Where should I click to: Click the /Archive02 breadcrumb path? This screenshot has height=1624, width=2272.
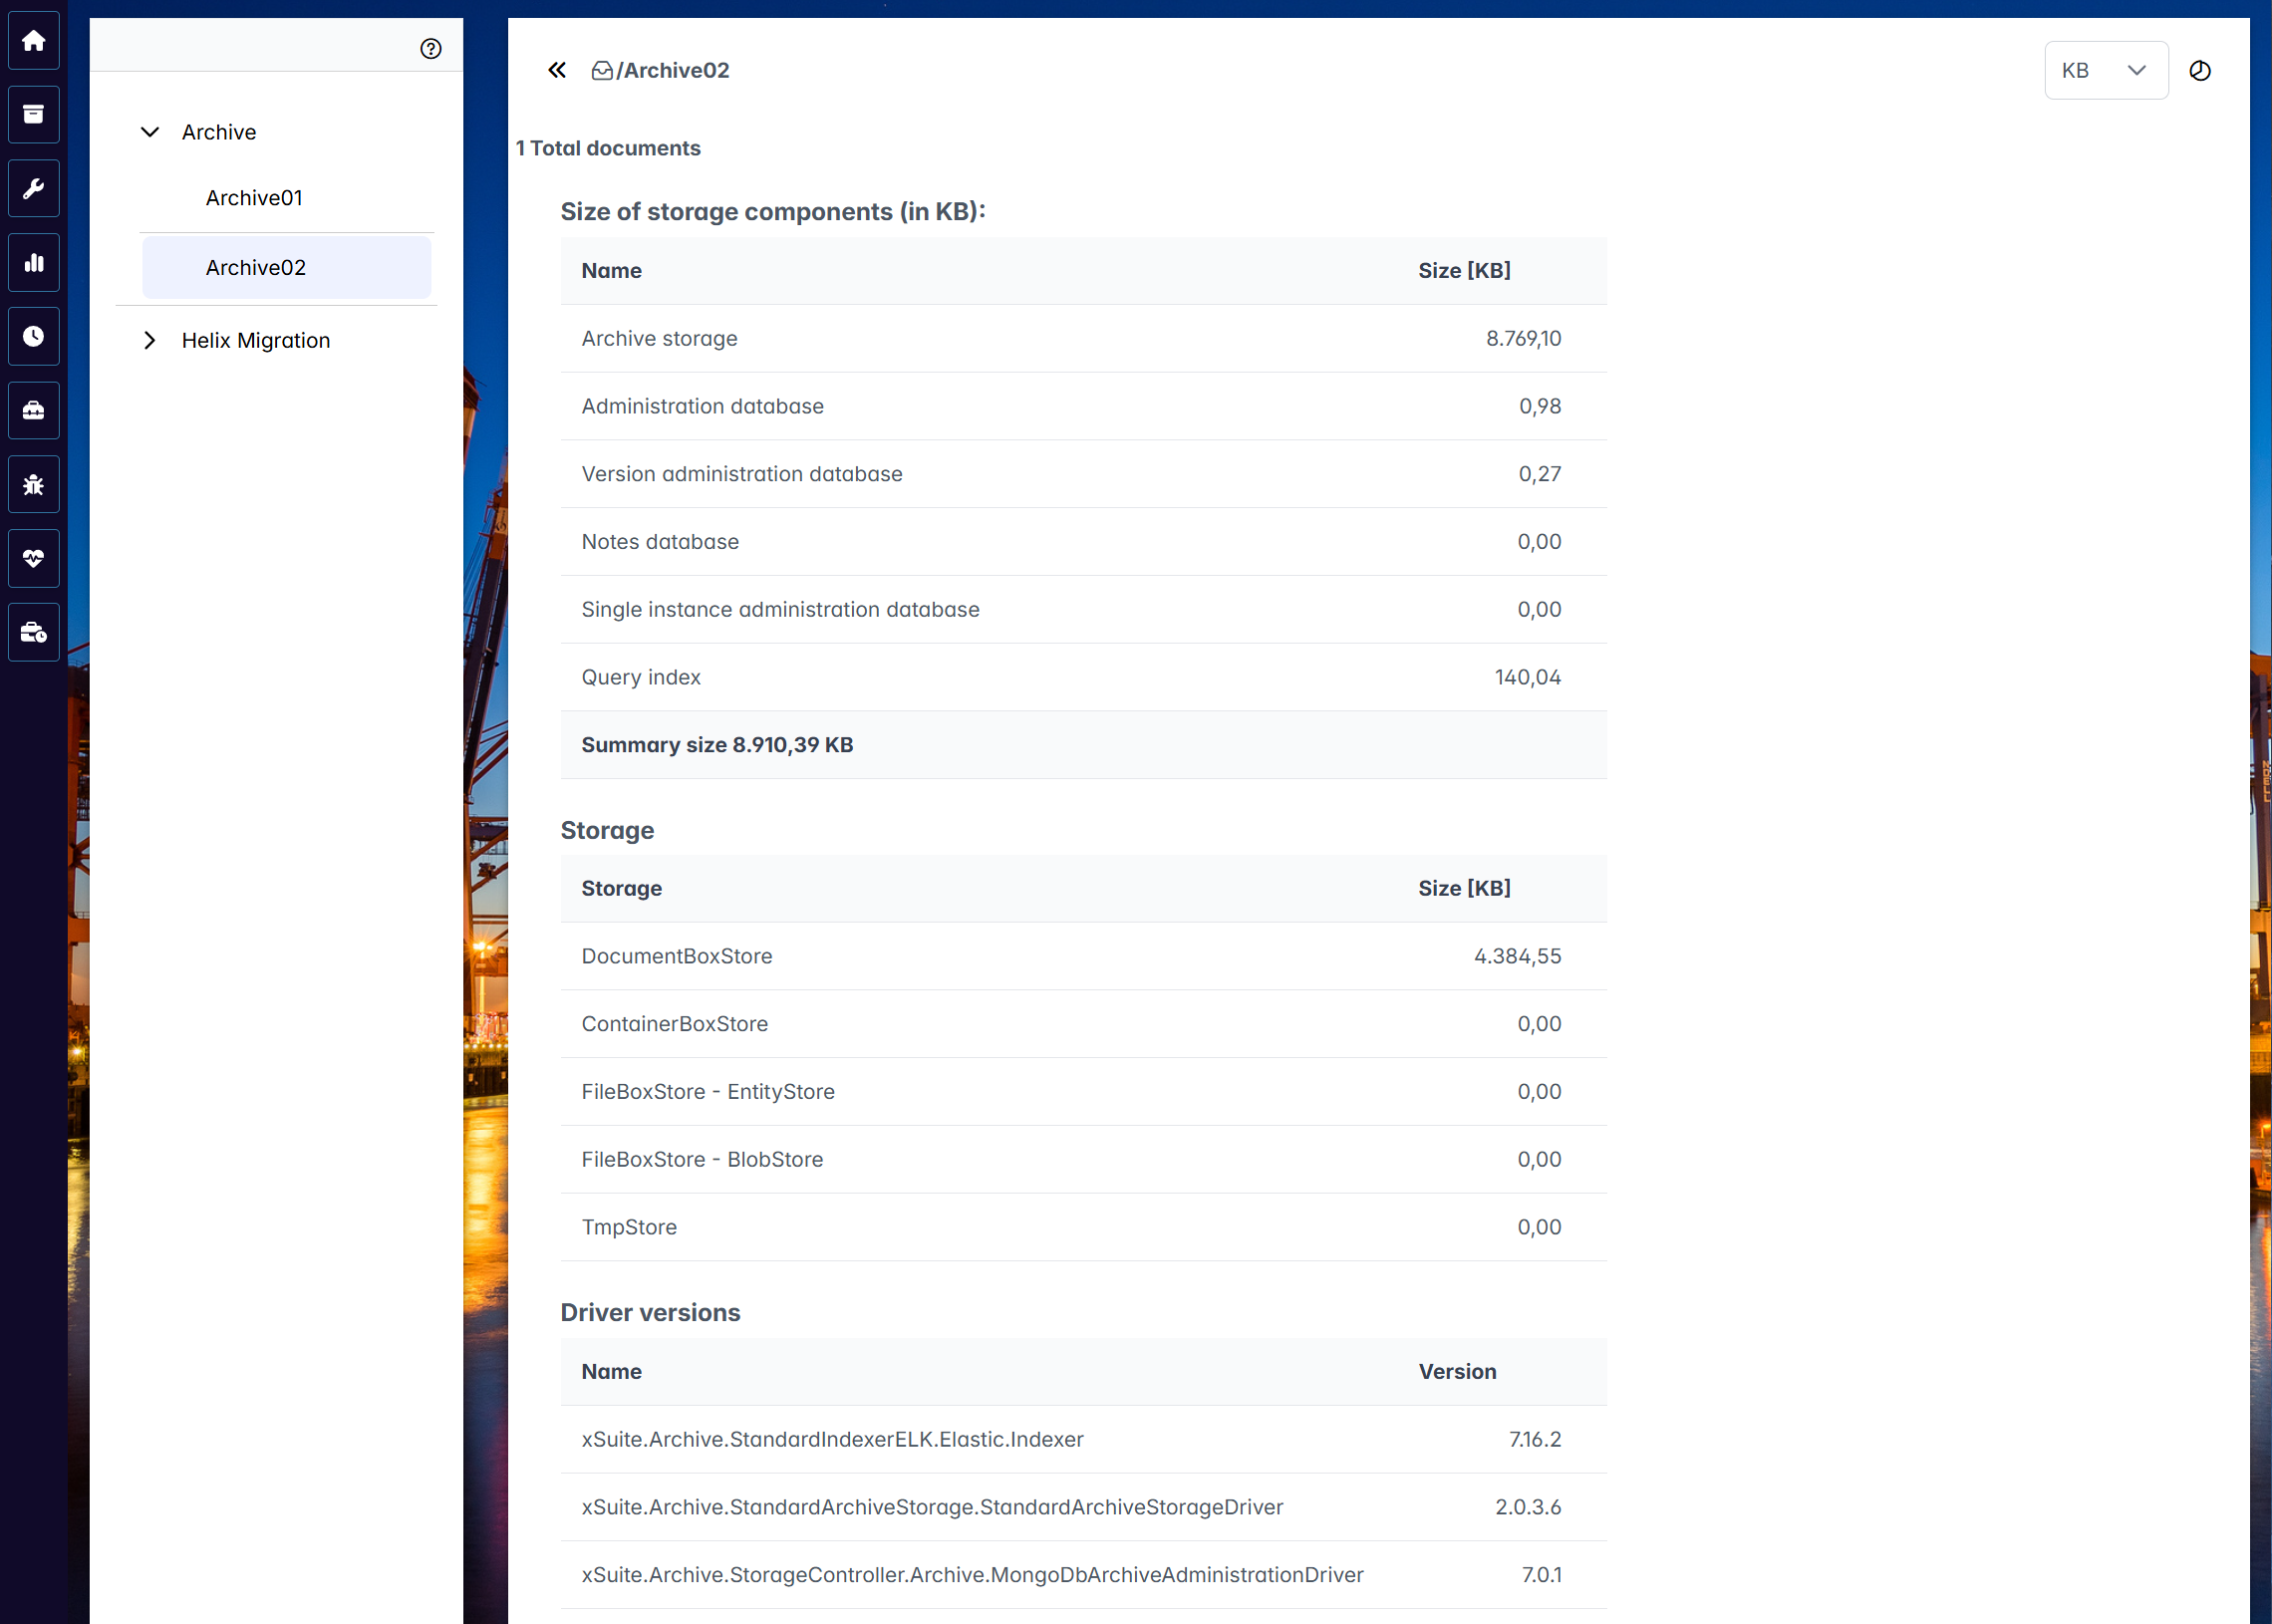672,71
